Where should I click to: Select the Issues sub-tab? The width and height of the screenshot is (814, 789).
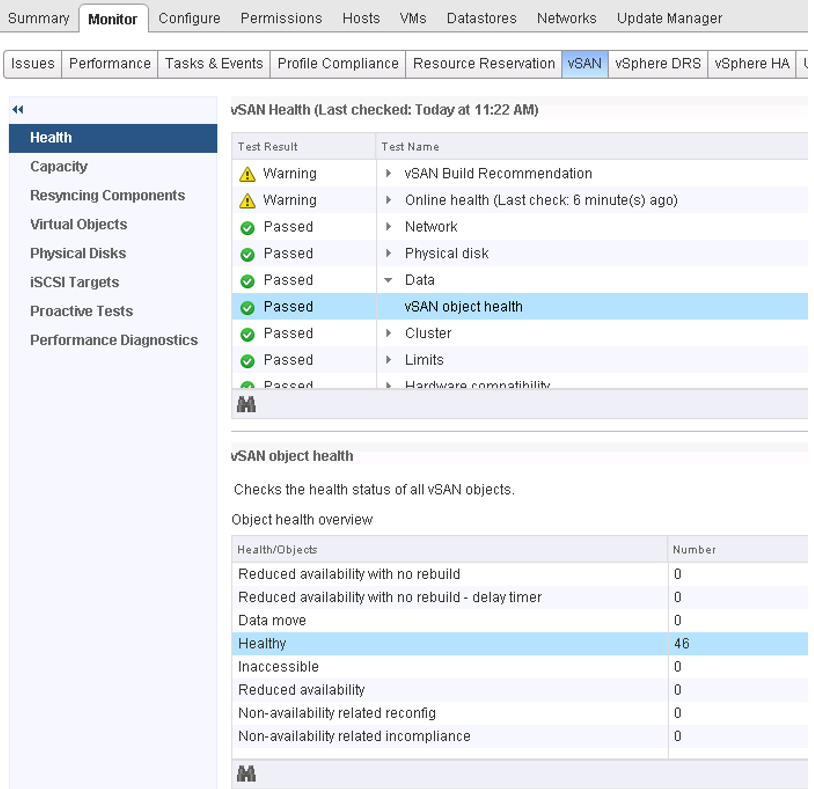tap(33, 64)
